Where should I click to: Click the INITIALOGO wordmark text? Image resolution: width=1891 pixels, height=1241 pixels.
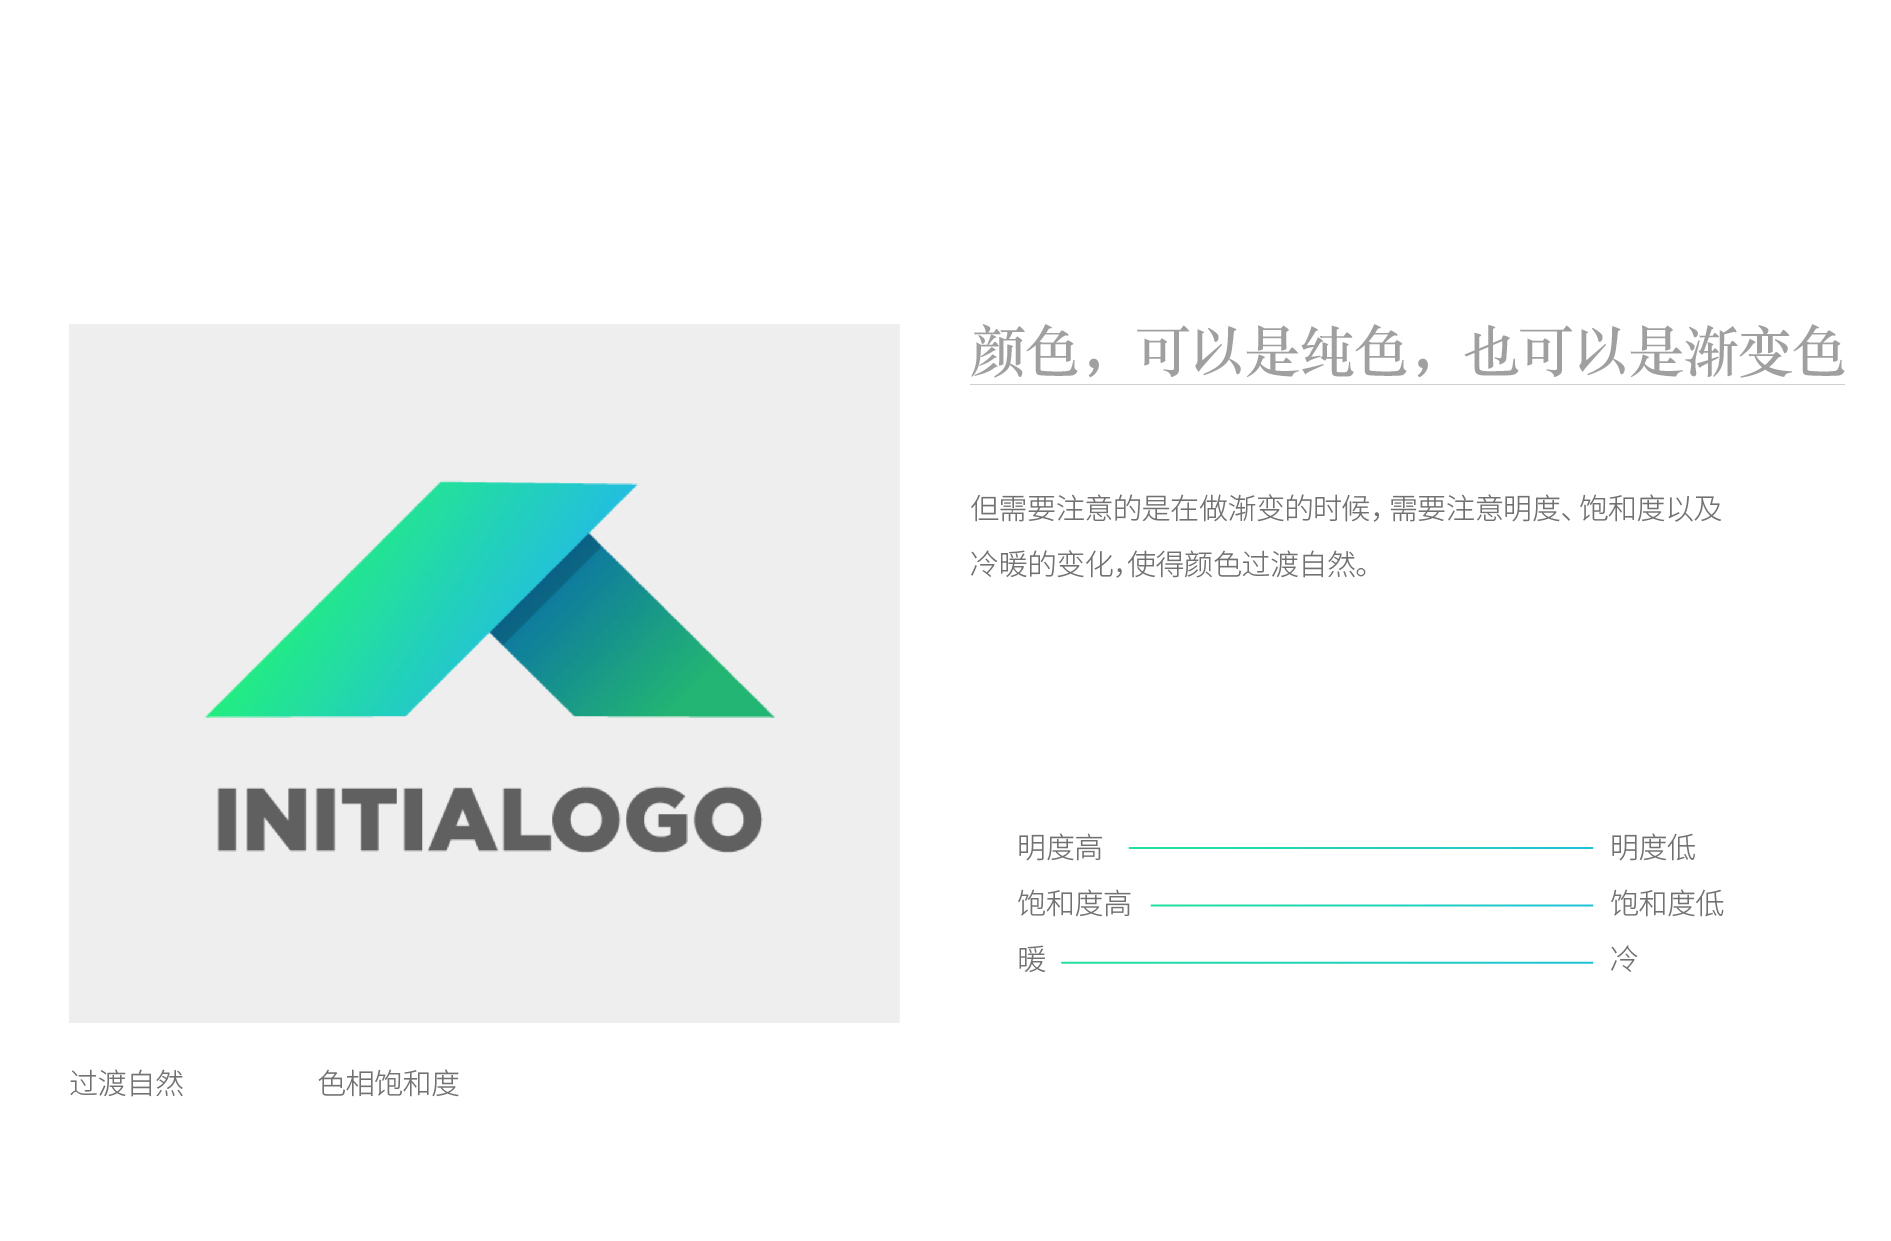pos(489,820)
